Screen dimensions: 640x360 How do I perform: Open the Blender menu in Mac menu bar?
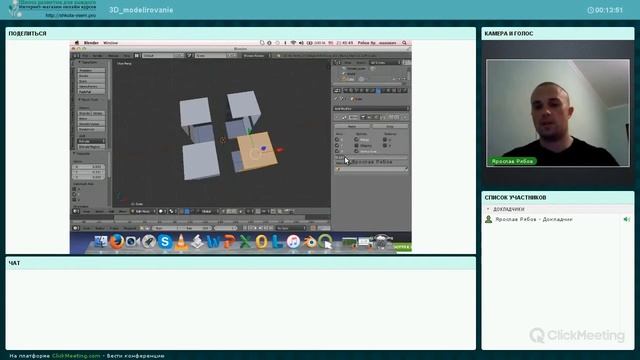[x=91, y=43]
